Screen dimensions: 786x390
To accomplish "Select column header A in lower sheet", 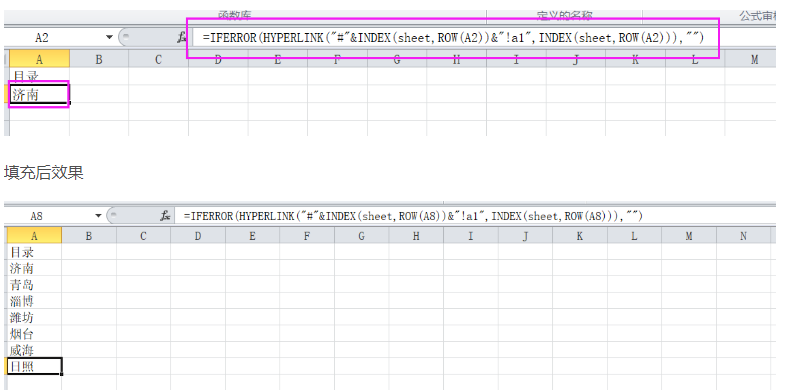I will (34, 236).
